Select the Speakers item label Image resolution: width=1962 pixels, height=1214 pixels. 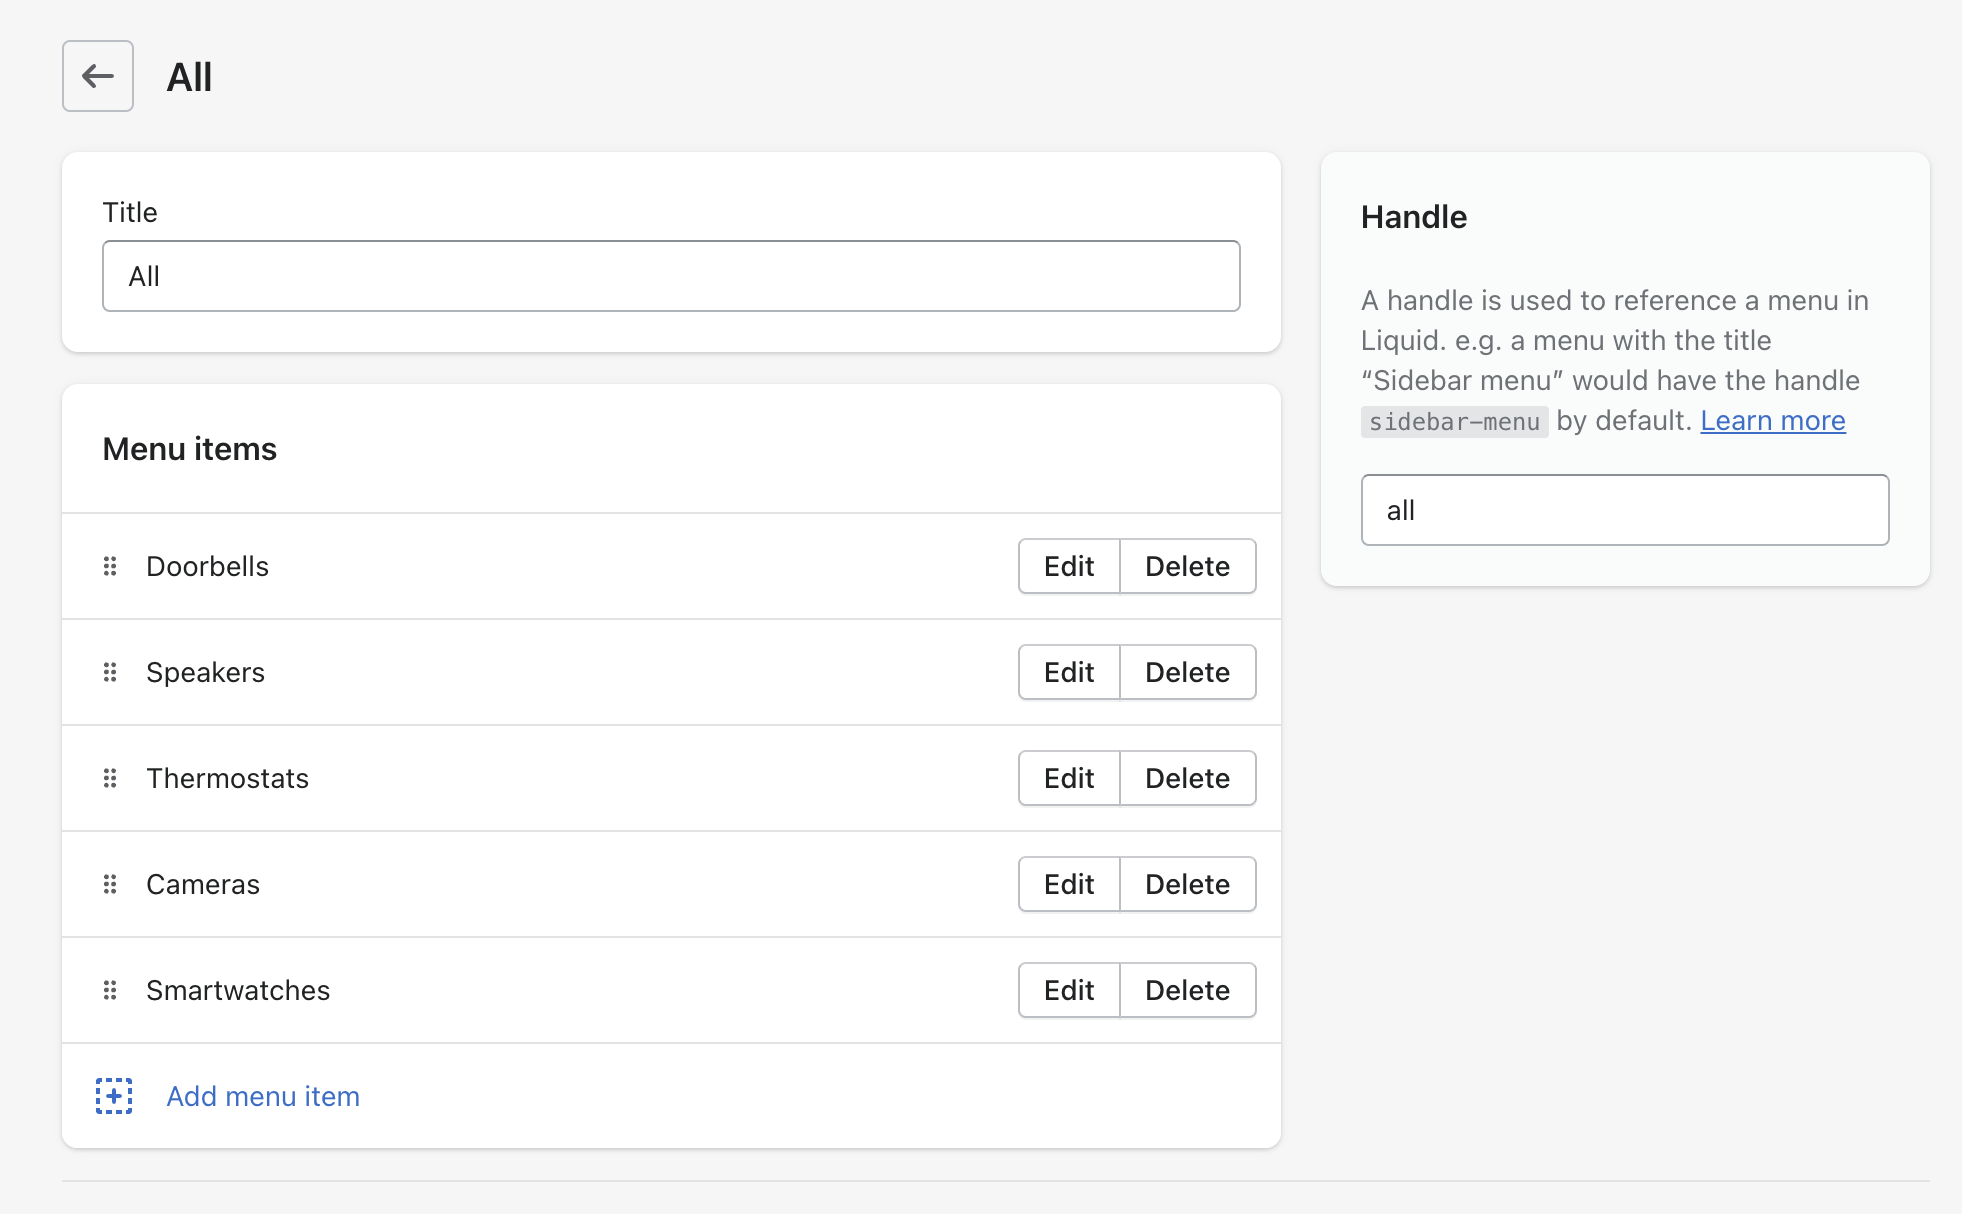pyautogui.click(x=206, y=672)
